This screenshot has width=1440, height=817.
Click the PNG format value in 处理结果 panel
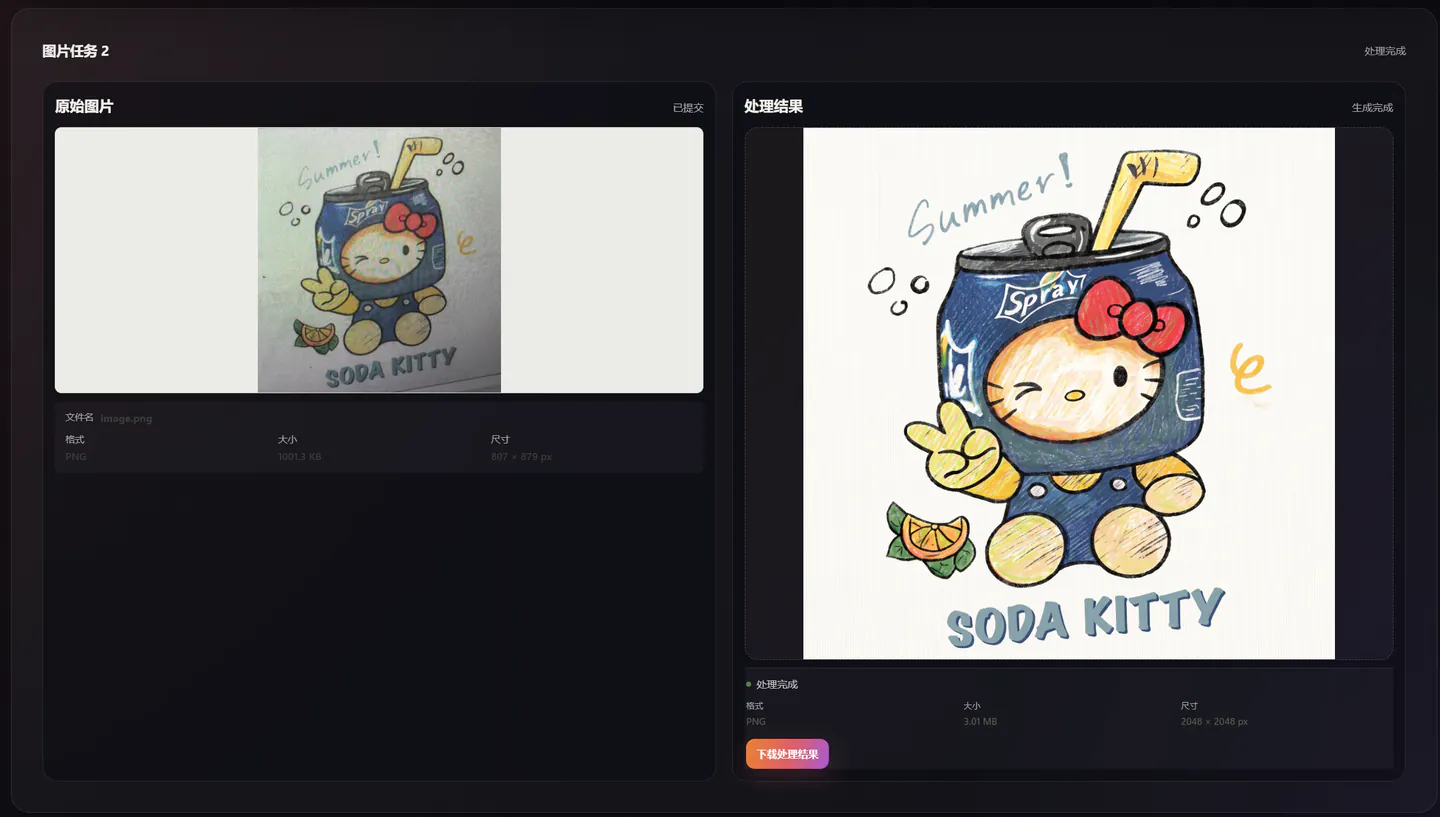click(x=756, y=722)
